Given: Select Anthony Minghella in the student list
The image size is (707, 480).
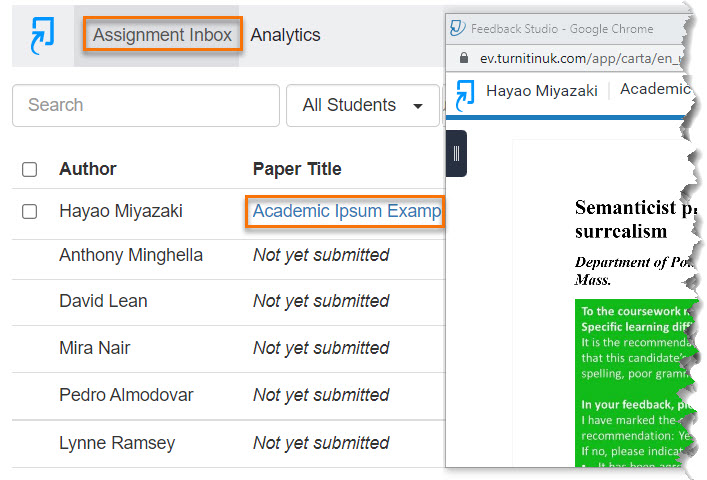Looking at the screenshot, I should tap(131, 255).
